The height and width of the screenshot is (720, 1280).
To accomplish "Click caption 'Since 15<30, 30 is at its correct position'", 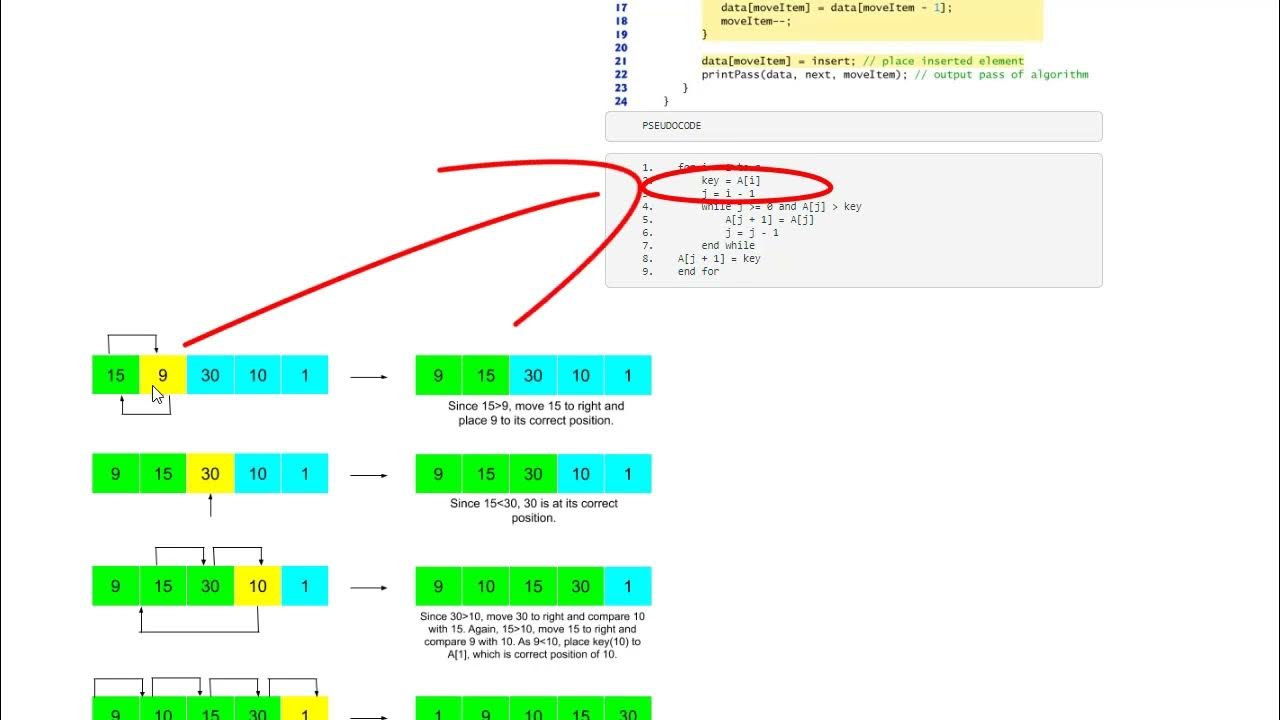I will point(534,510).
